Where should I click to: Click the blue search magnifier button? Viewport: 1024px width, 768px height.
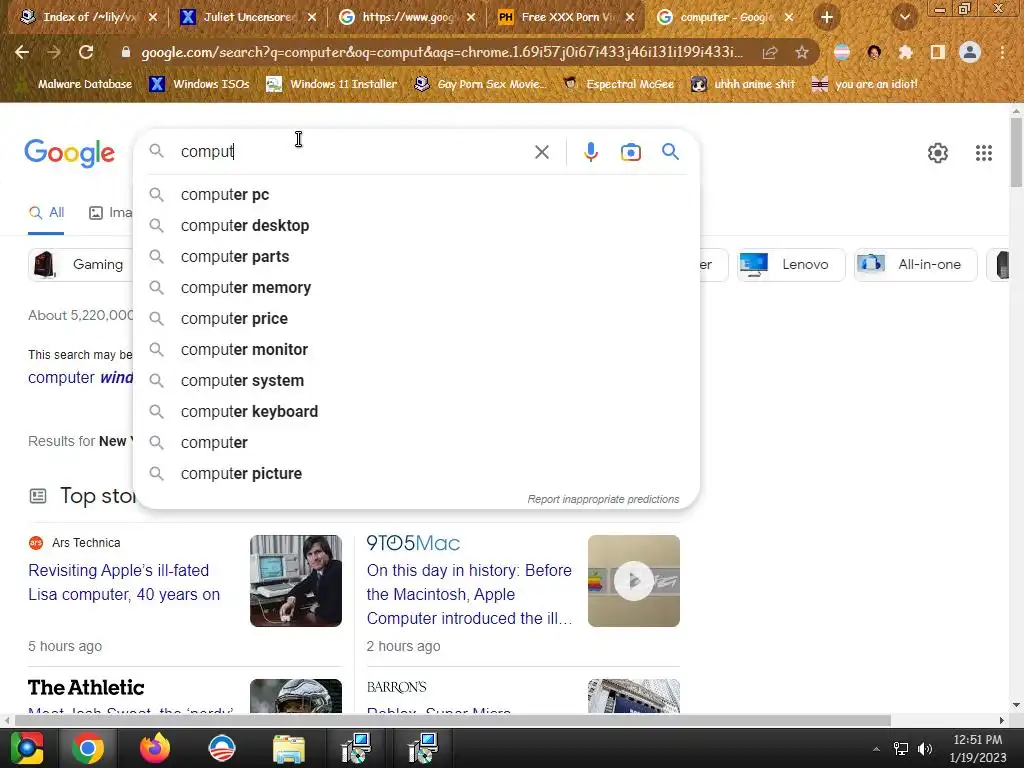point(670,152)
